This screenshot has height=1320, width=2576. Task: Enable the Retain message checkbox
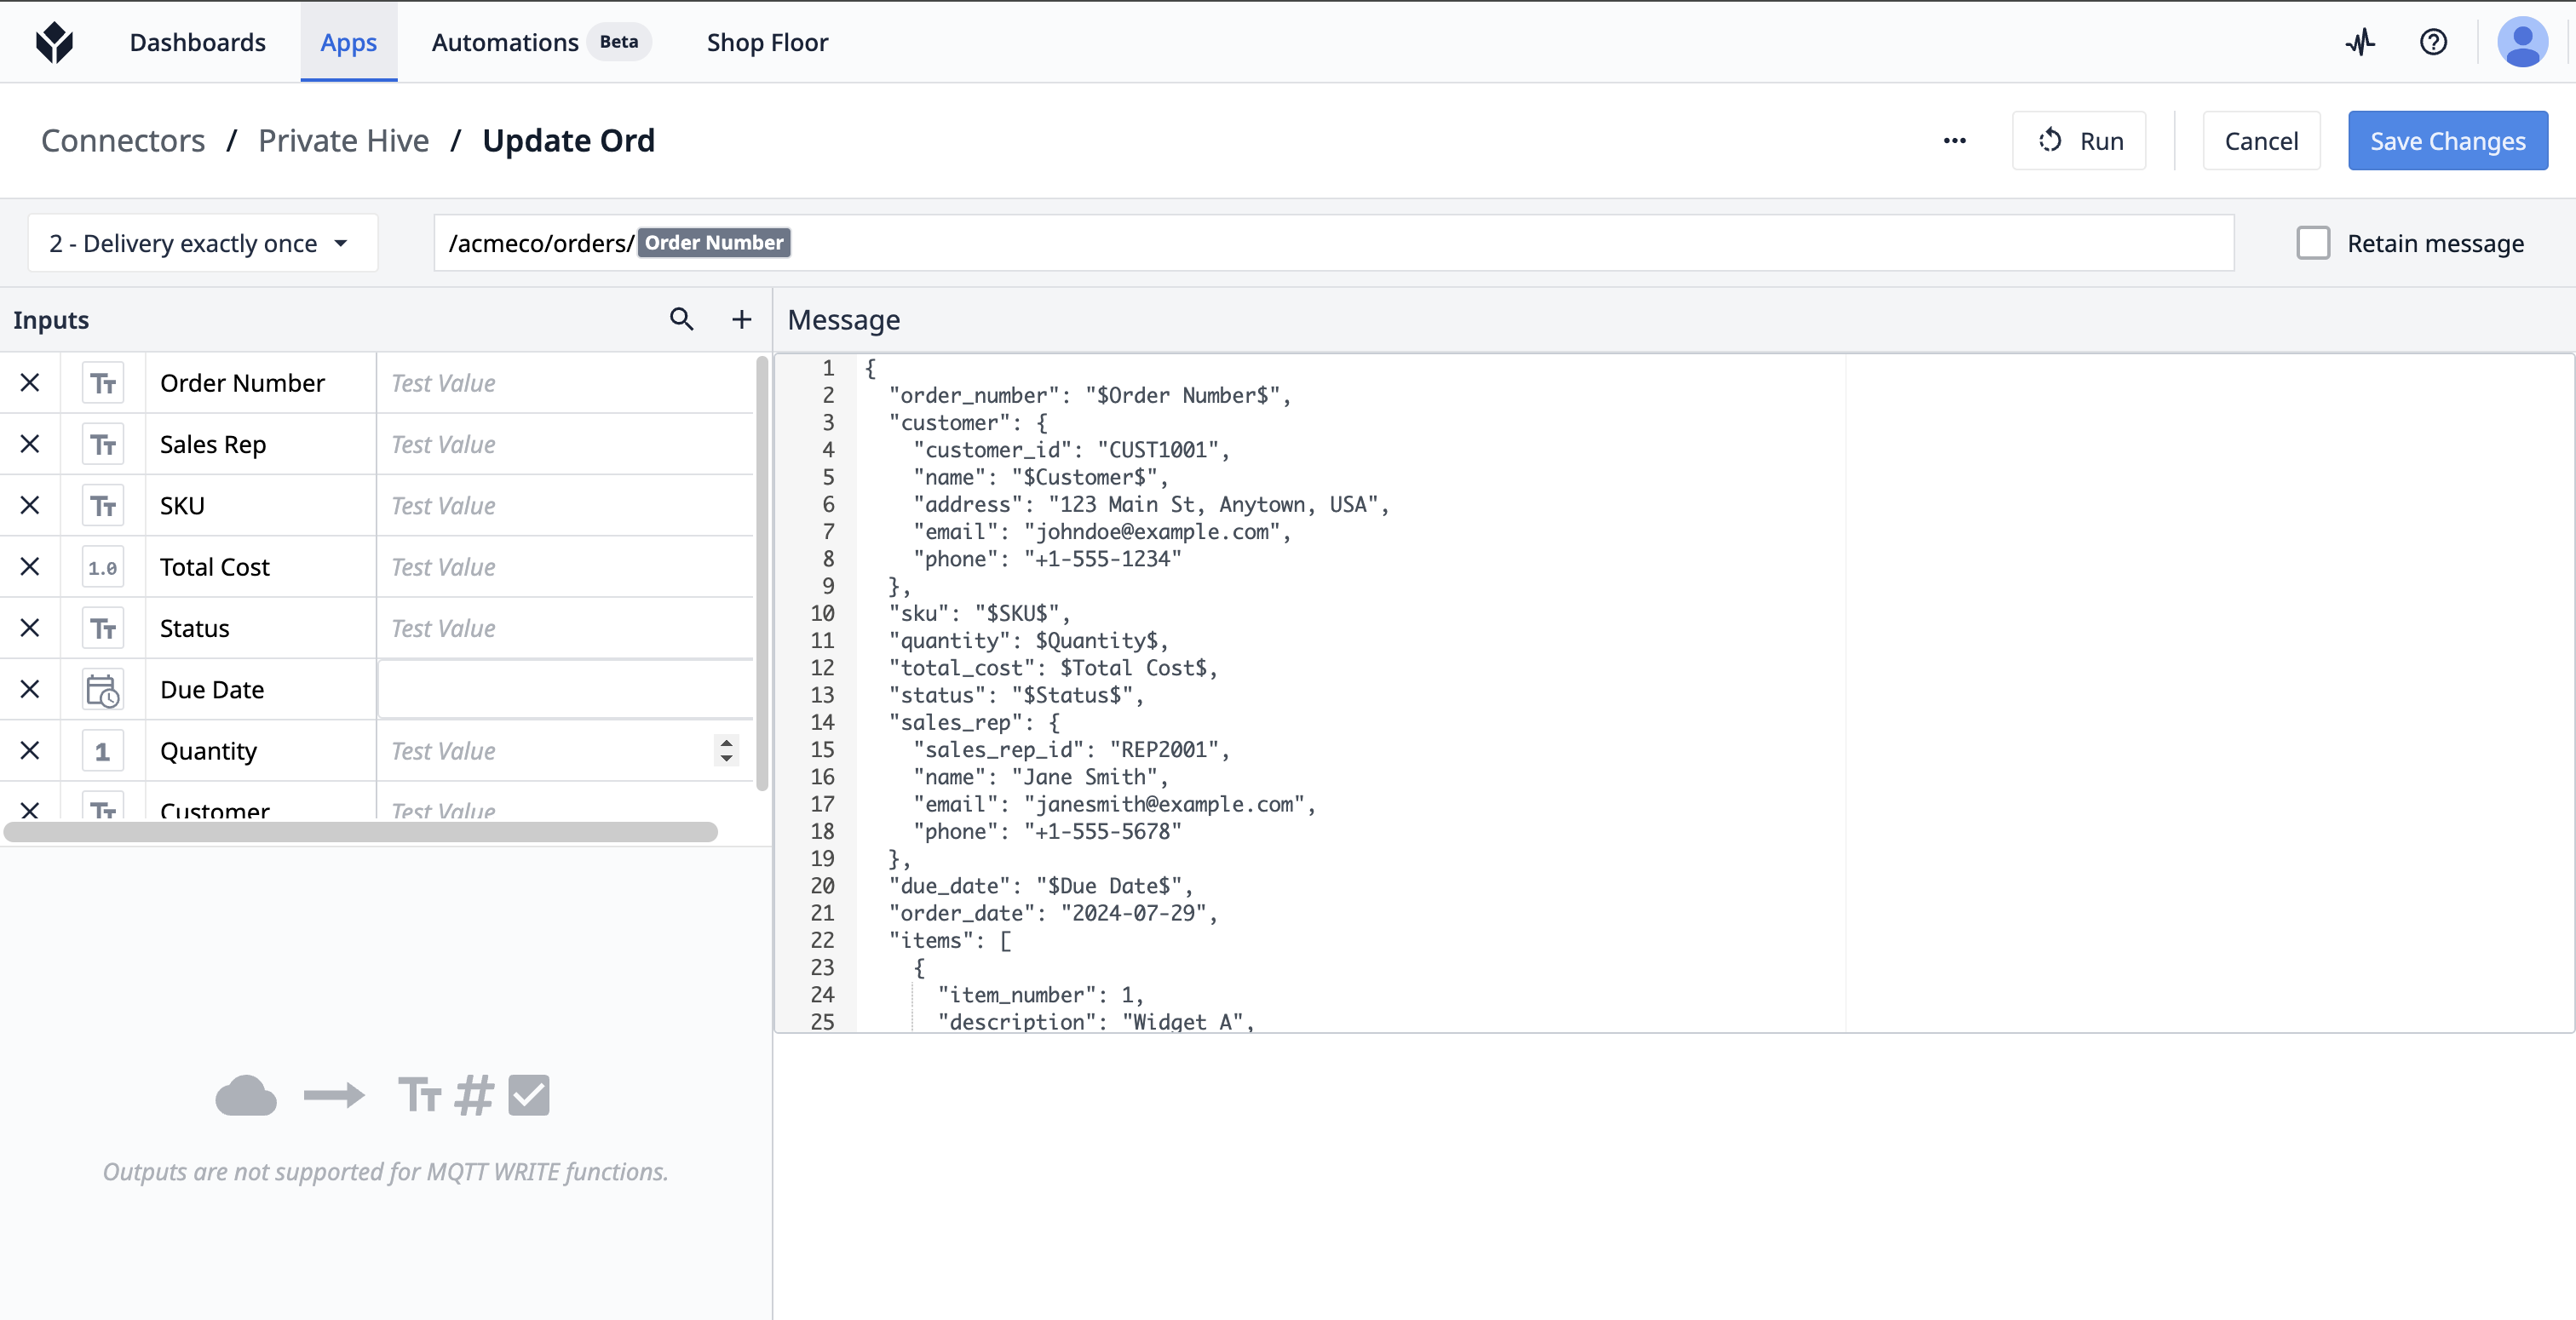coord(2312,243)
